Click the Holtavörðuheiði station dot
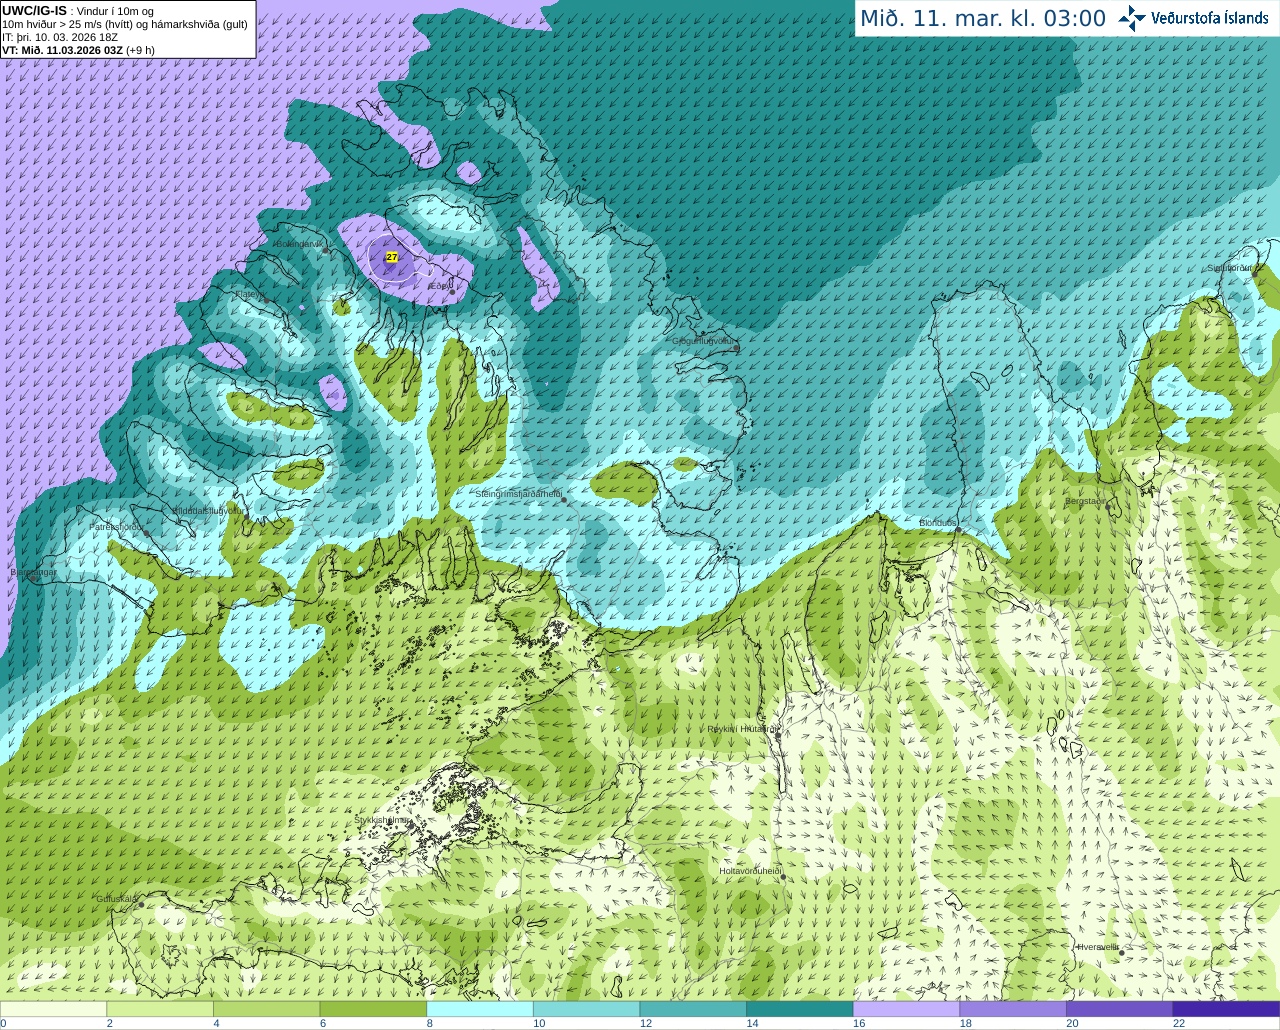The height and width of the screenshot is (1030, 1280). 782,877
